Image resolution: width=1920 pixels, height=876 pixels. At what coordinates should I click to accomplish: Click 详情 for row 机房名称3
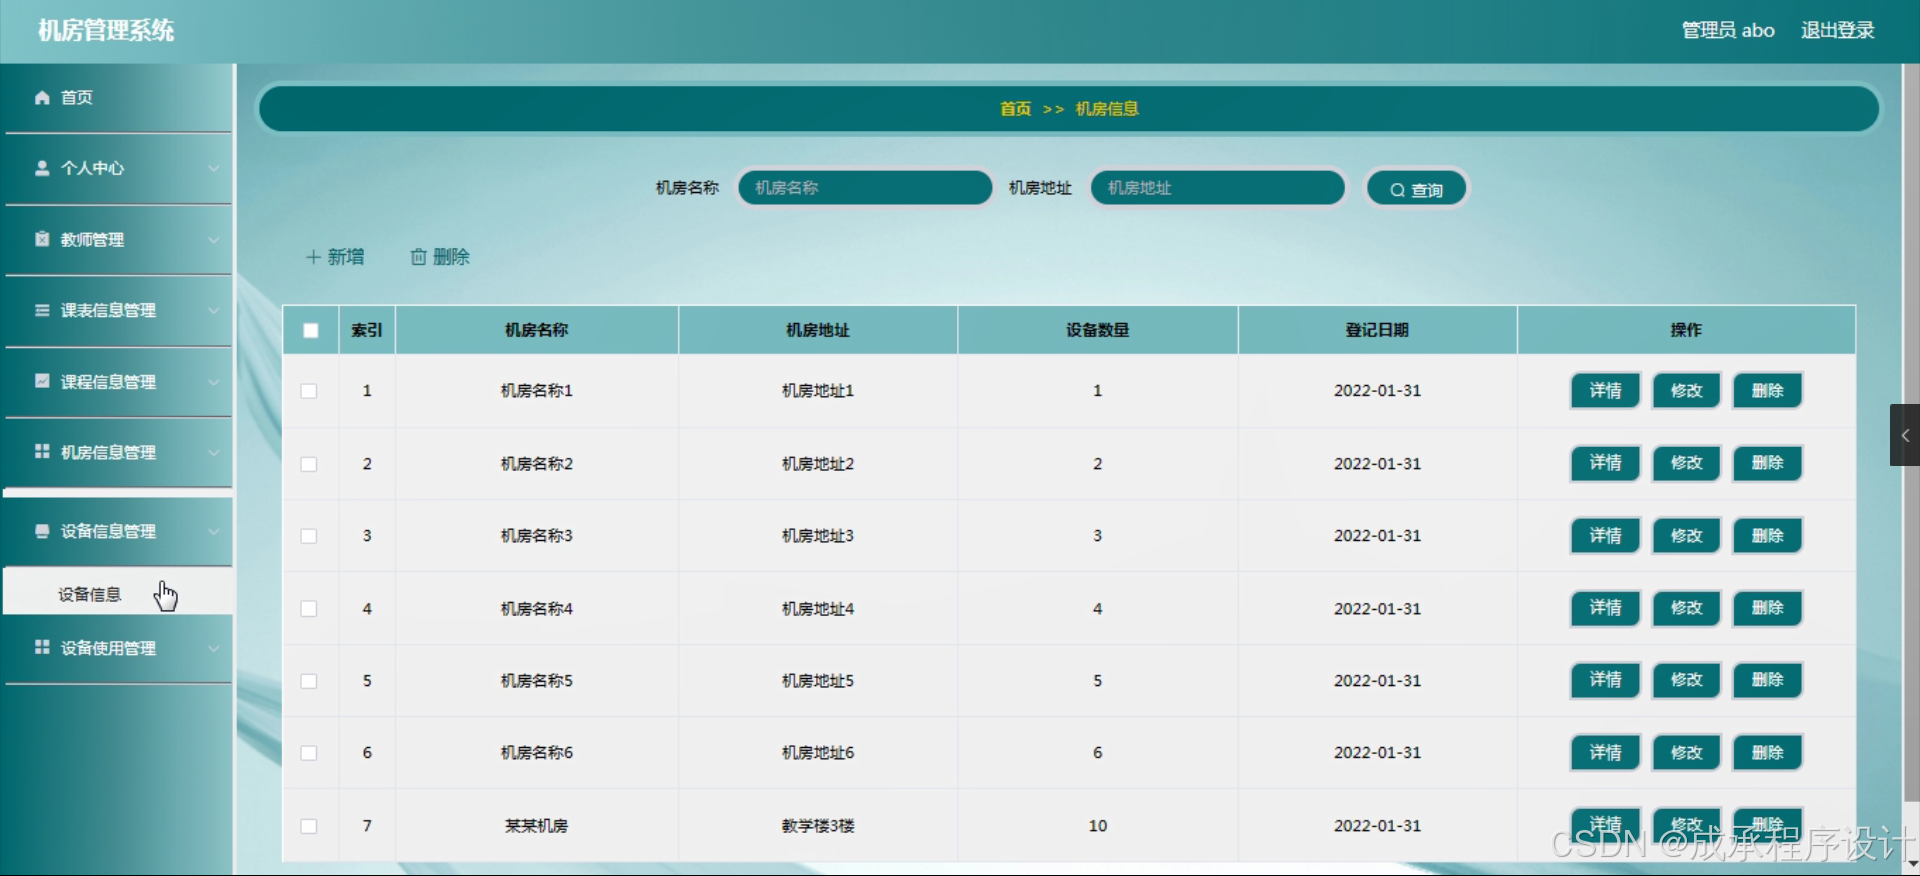pyautogui.click(x=1605, y=535)
